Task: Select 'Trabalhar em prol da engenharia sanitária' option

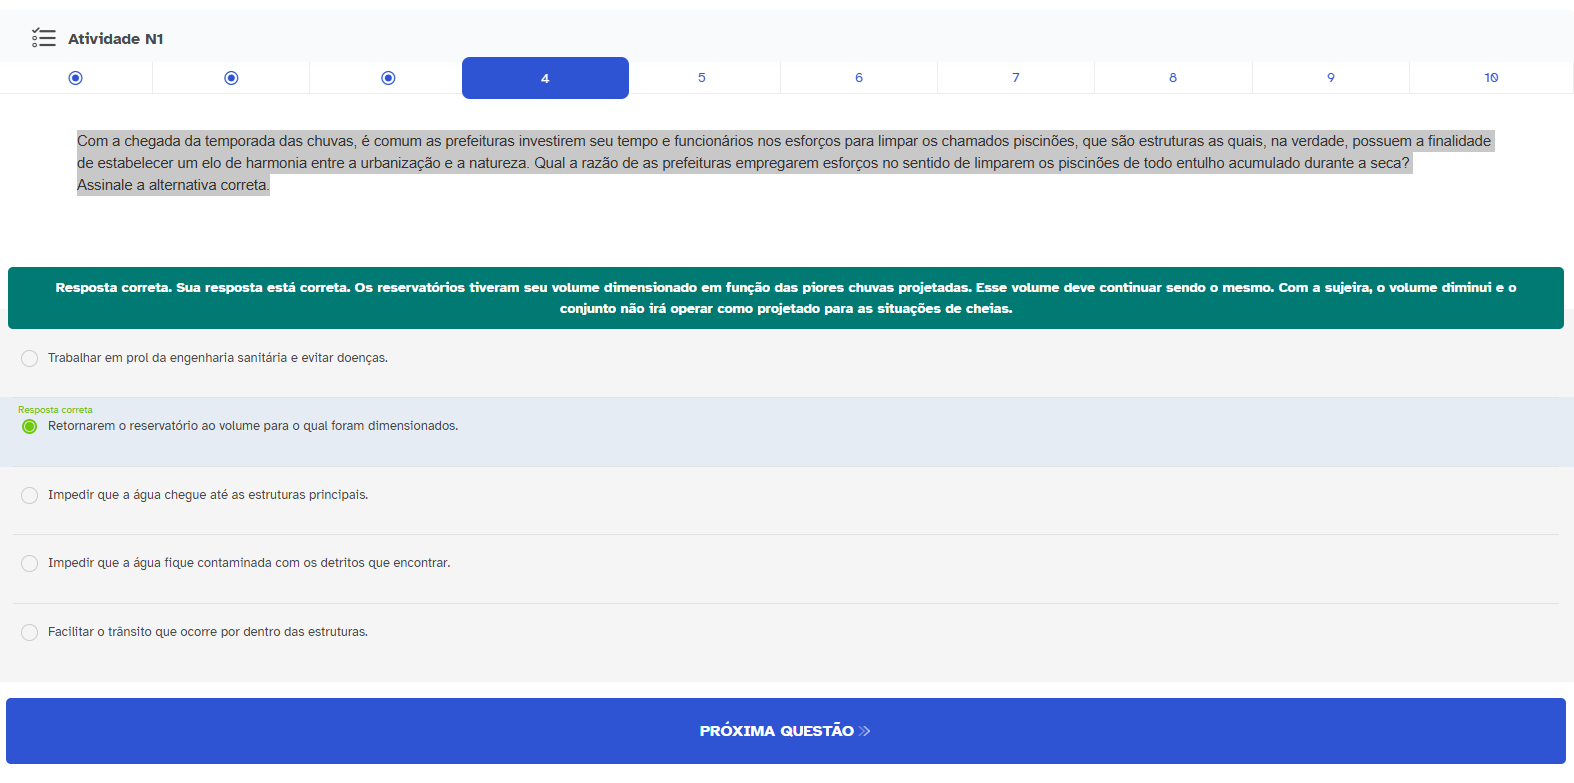Action: point(30,358)
